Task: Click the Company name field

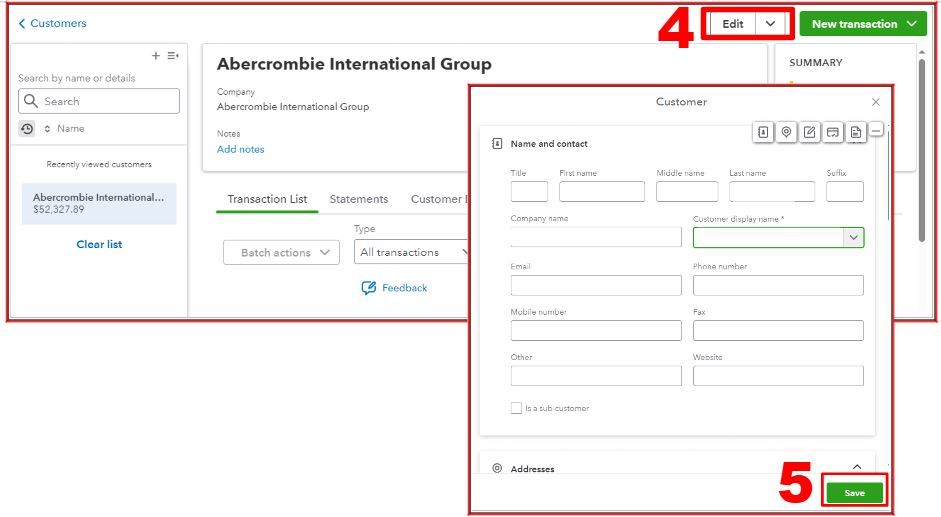Action: pyautogui.click(x=596, y=237)
